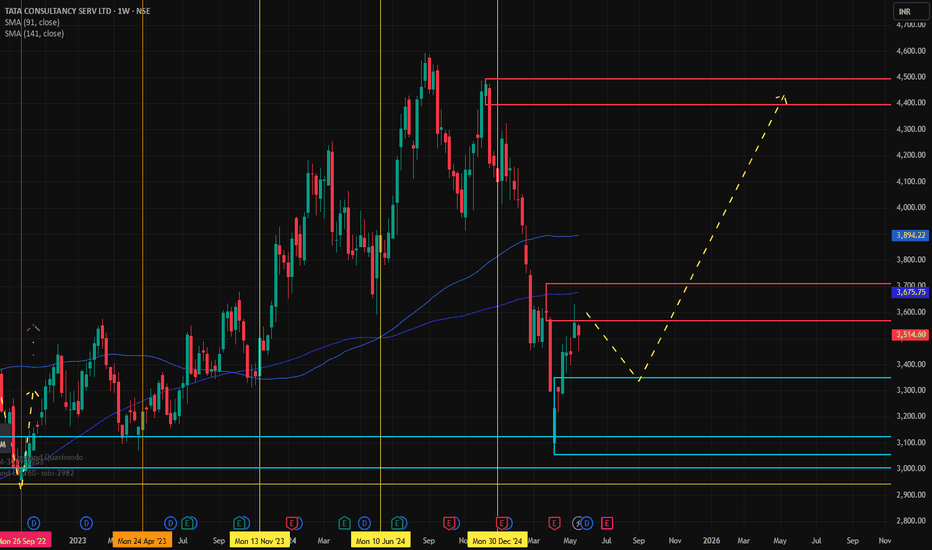Click the green earnings icon above Jul 2023

coord(188,523)
